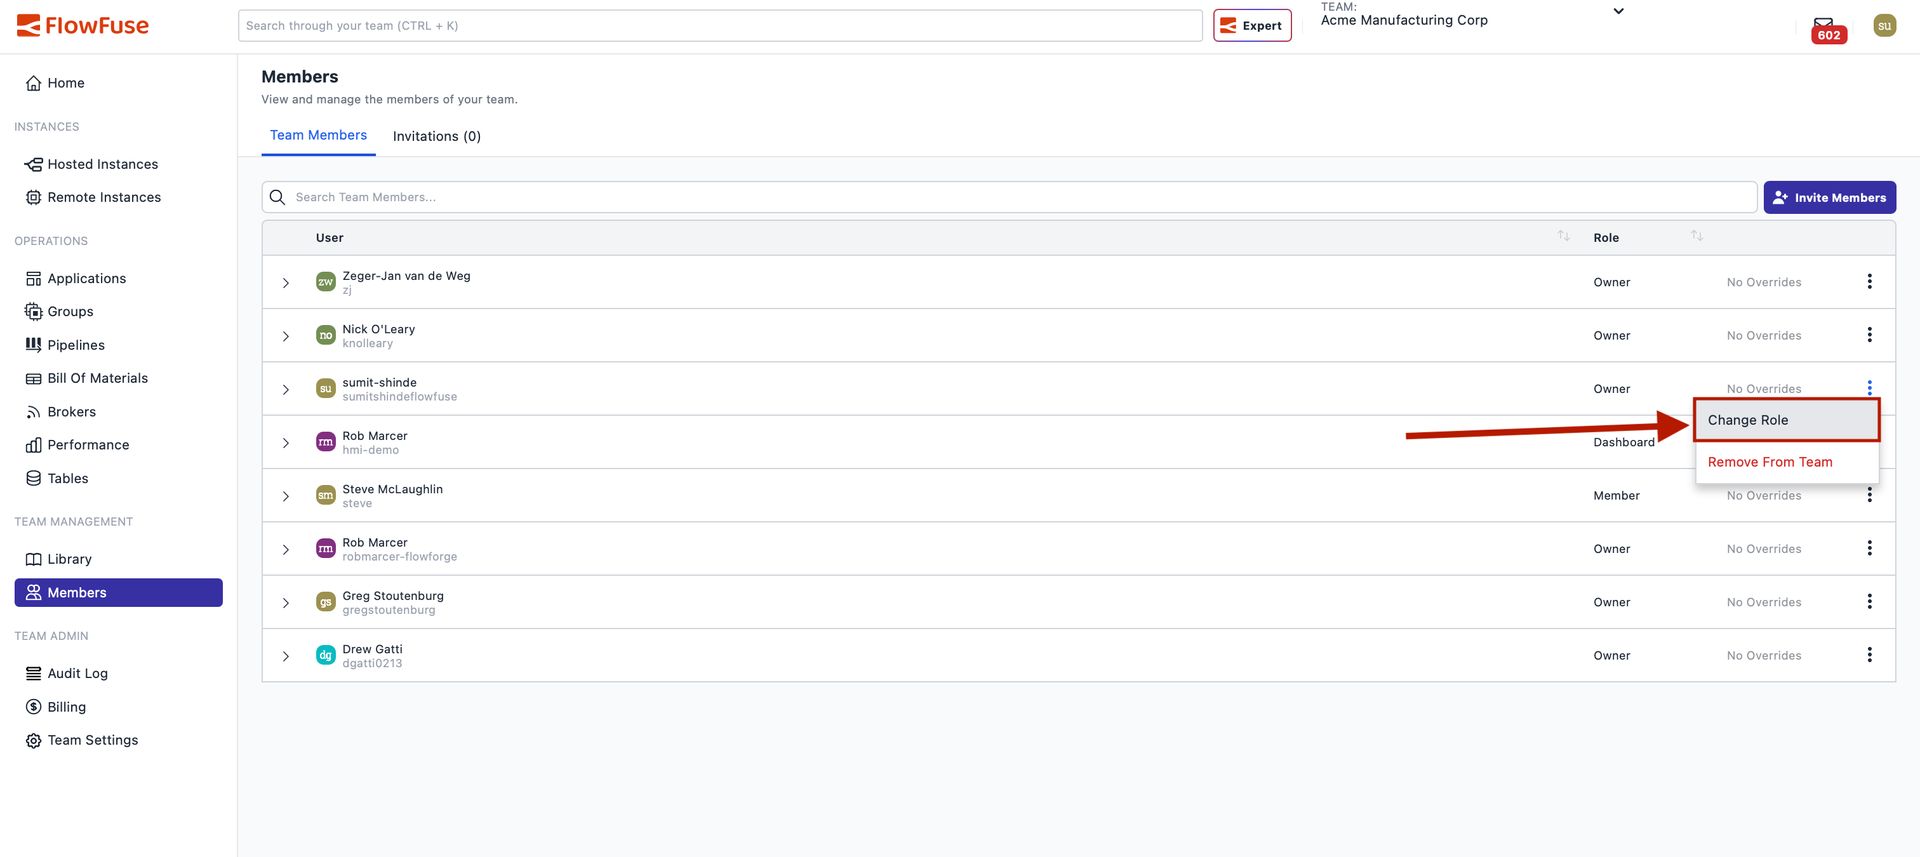Click the Expert mode button
This screenshot has width=1920, height=857.
pos(1252,26)
